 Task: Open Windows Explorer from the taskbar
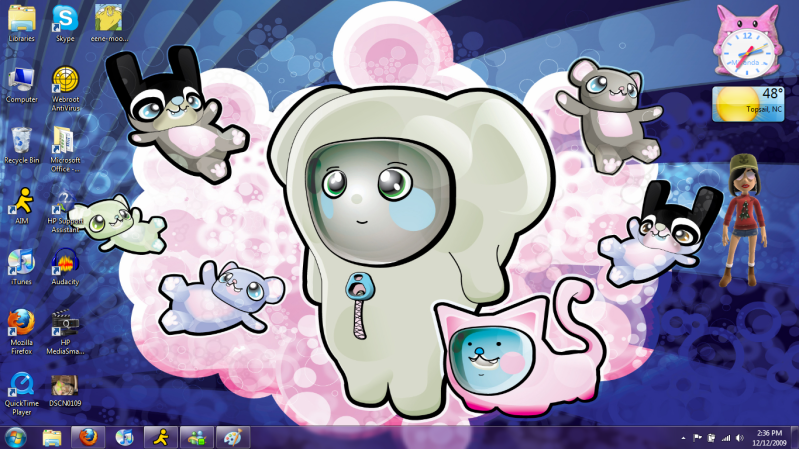coord(51,437)
